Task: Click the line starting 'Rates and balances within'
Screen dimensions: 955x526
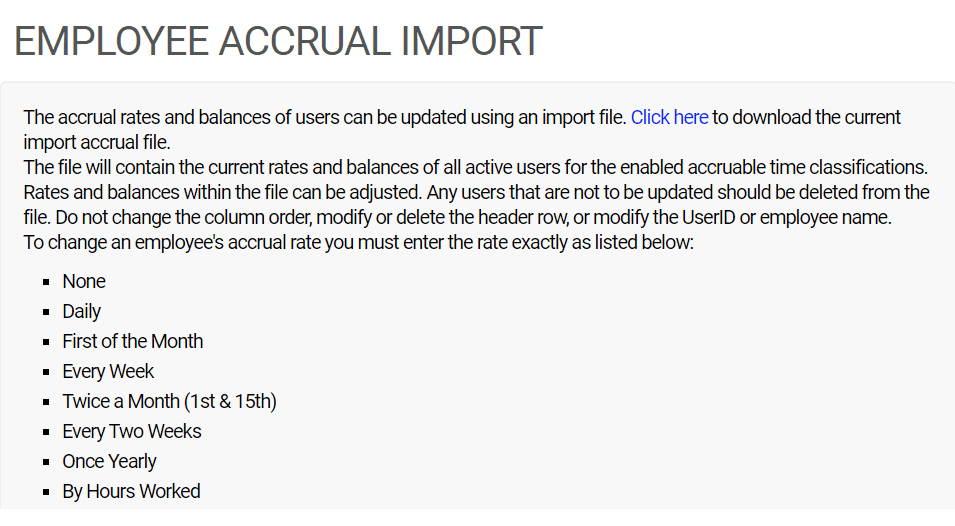Action: [x=476, y=192]
